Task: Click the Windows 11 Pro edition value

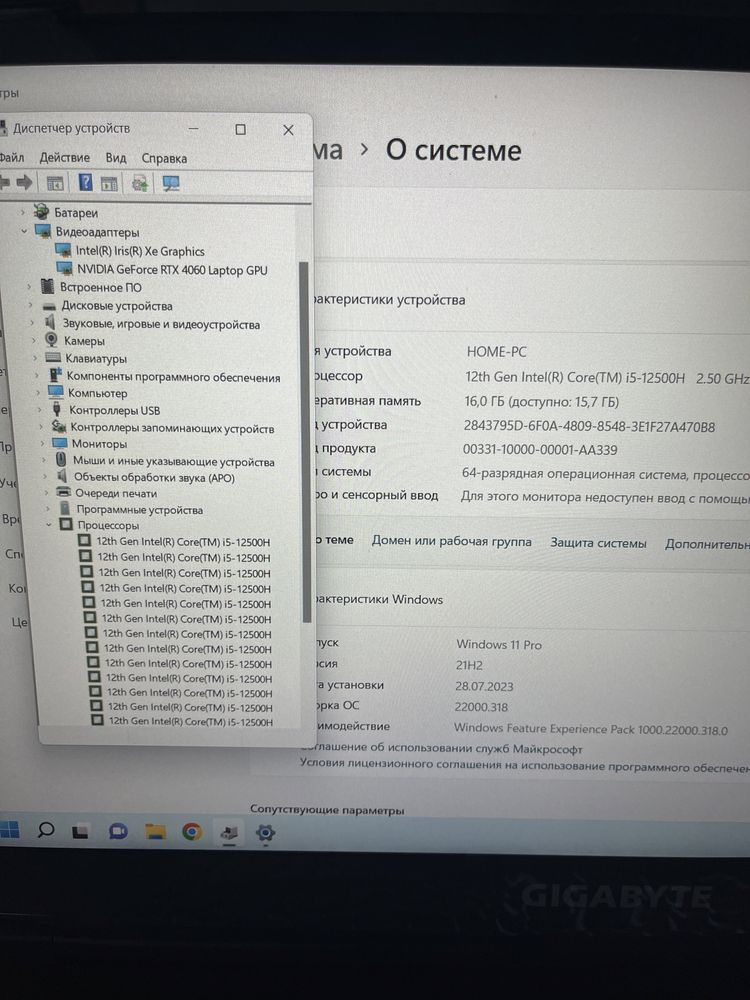Action: (x=499, y=644)
